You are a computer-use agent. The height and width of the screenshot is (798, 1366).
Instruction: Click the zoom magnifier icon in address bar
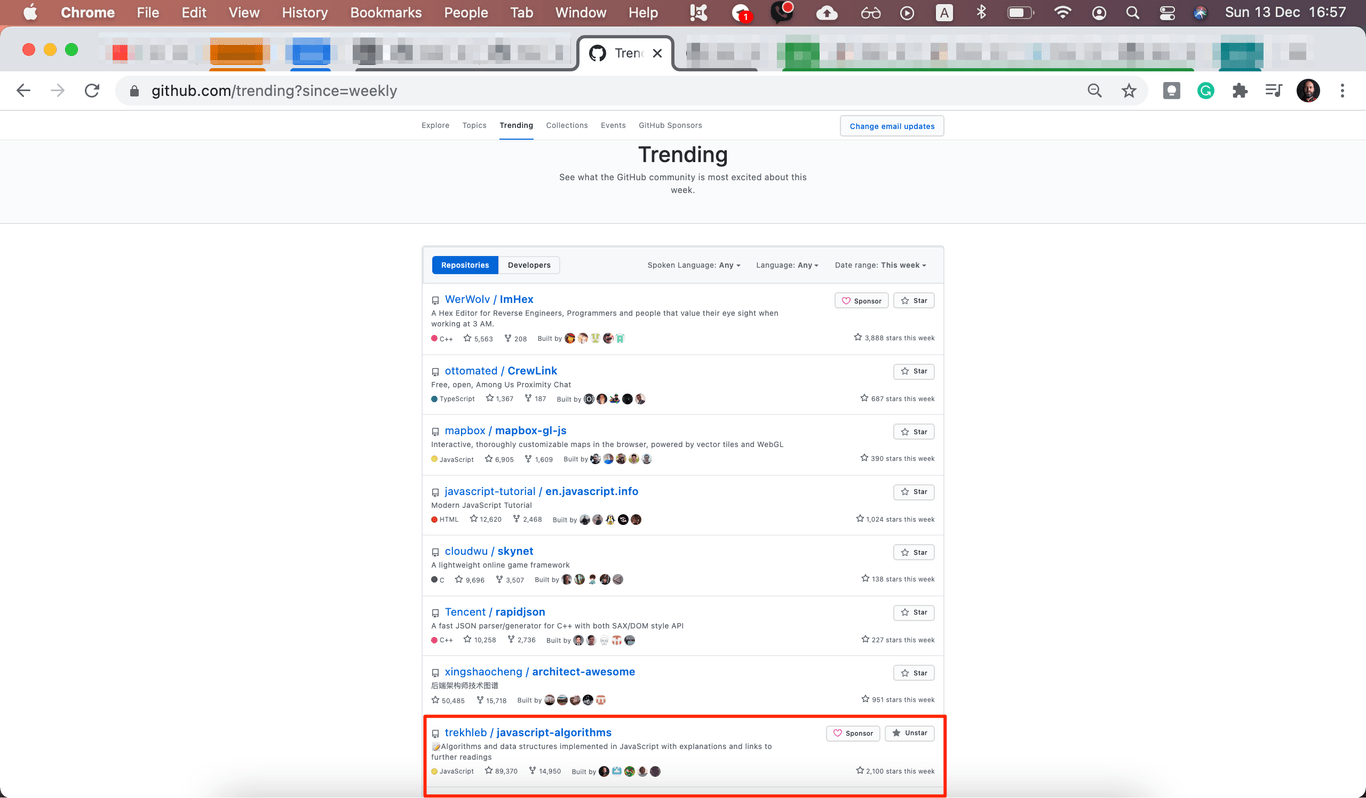click(x=1095, y=91)
